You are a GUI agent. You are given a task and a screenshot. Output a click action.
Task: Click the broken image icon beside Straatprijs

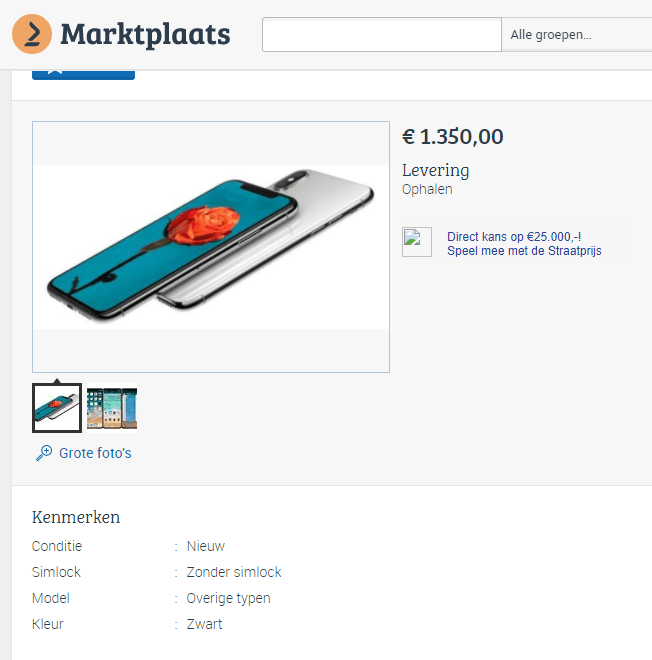point(417,242)
